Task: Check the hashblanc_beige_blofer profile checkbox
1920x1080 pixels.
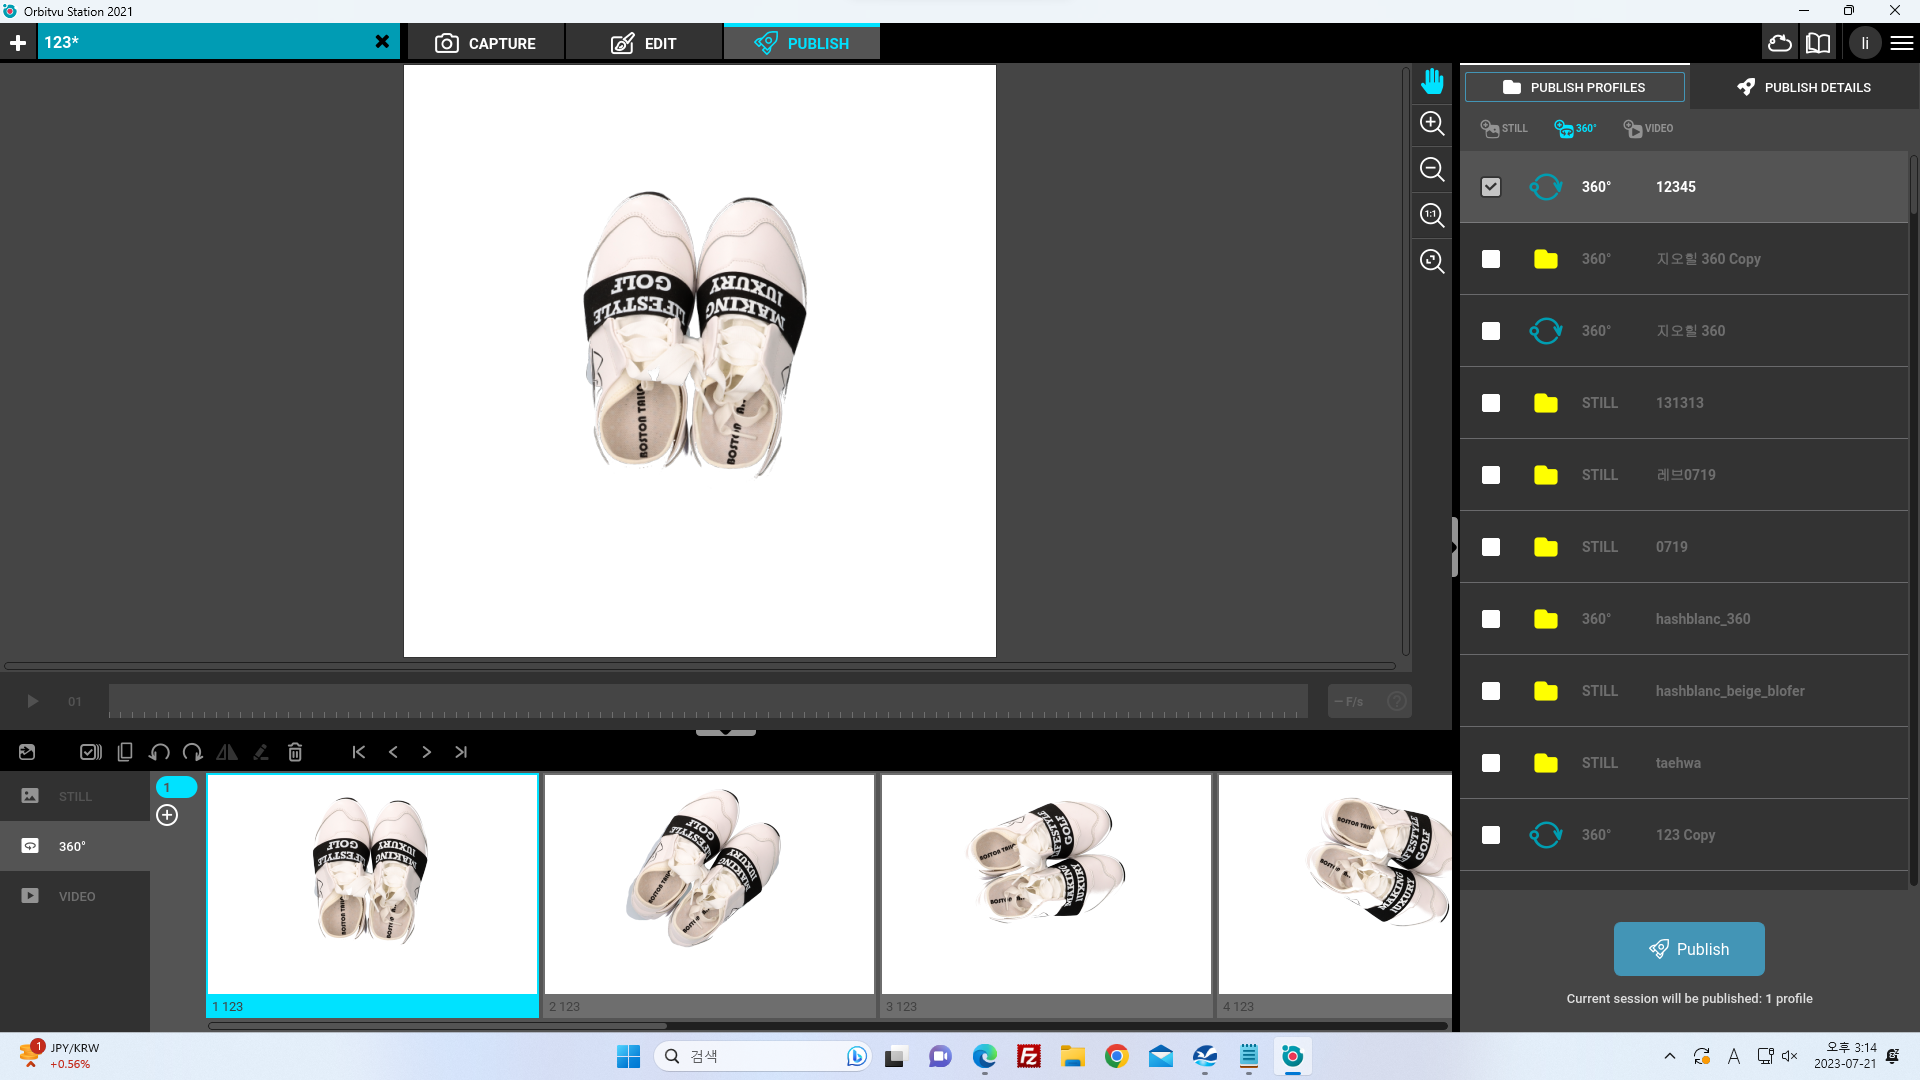Action: (x=1491, y=691)
